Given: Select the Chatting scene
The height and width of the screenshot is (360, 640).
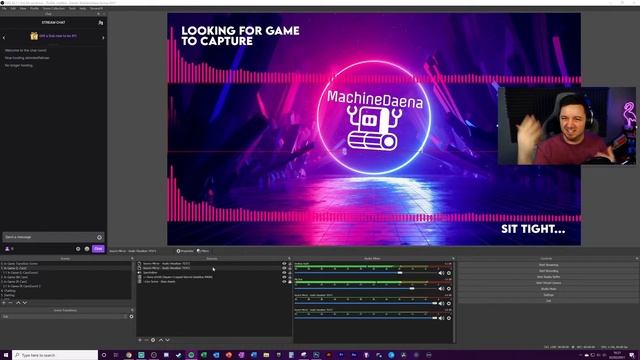Looking at the screenshot, I should (x=66, y=291).
